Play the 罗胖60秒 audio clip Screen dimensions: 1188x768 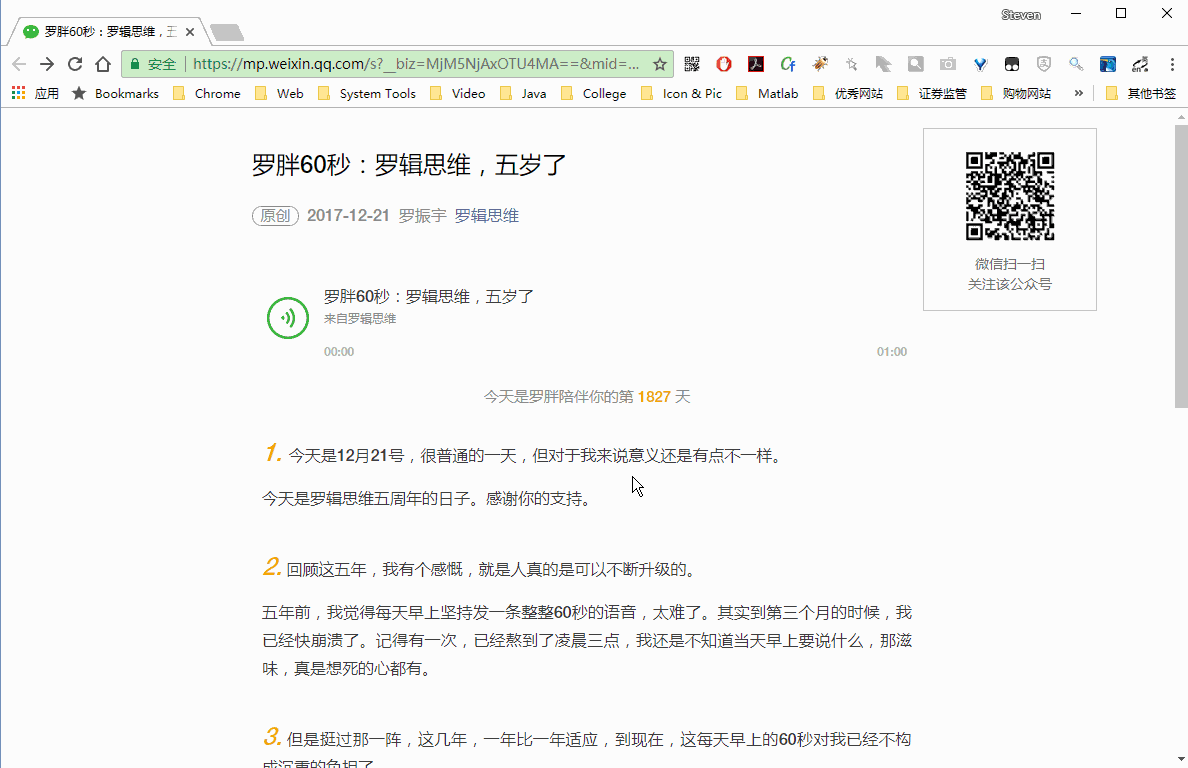pos(288,318)
